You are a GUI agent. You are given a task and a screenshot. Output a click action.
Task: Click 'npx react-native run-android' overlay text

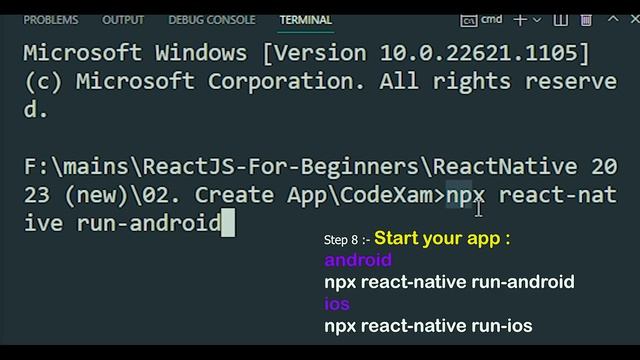pyautogui.click(x=449, y=282)
